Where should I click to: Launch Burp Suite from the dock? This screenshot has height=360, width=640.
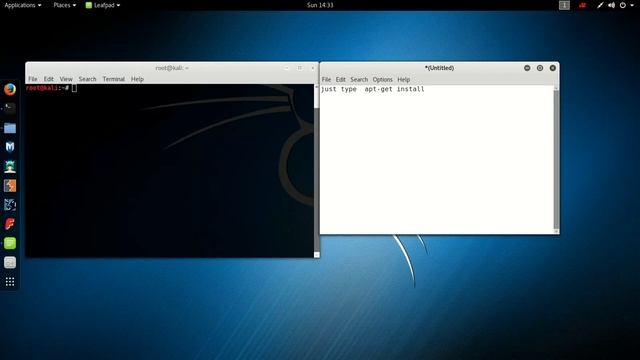pos(10,186)
